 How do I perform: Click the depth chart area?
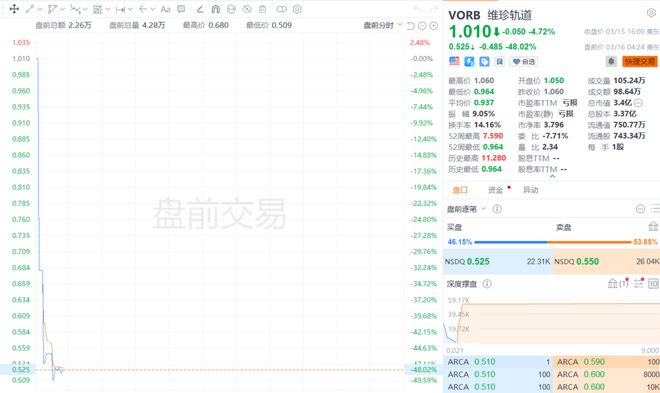coord(551,321)
